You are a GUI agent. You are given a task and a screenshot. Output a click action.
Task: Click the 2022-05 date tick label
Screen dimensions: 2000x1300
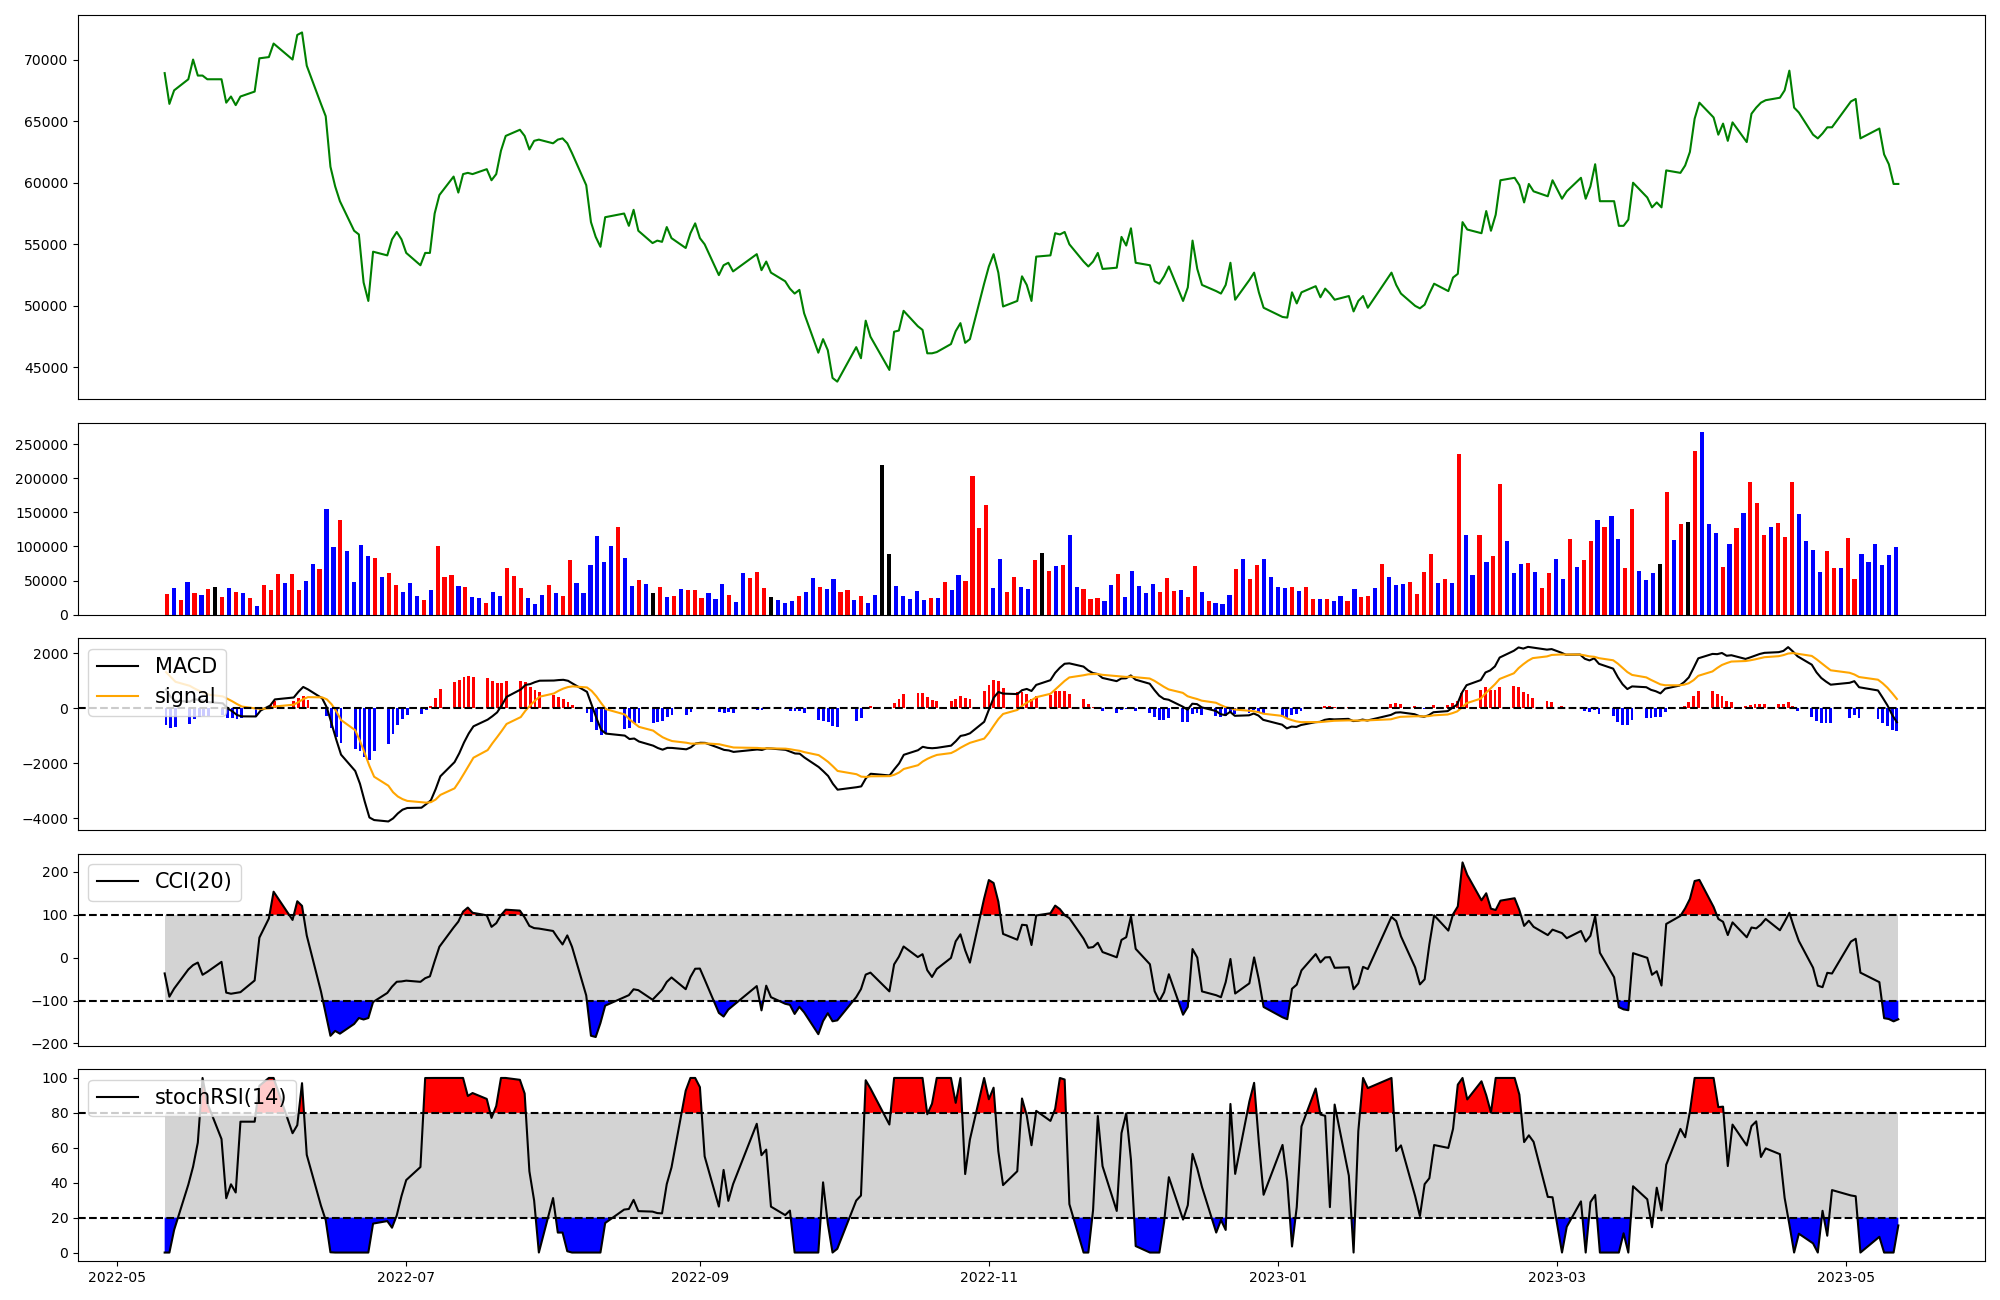(117, 1277)
